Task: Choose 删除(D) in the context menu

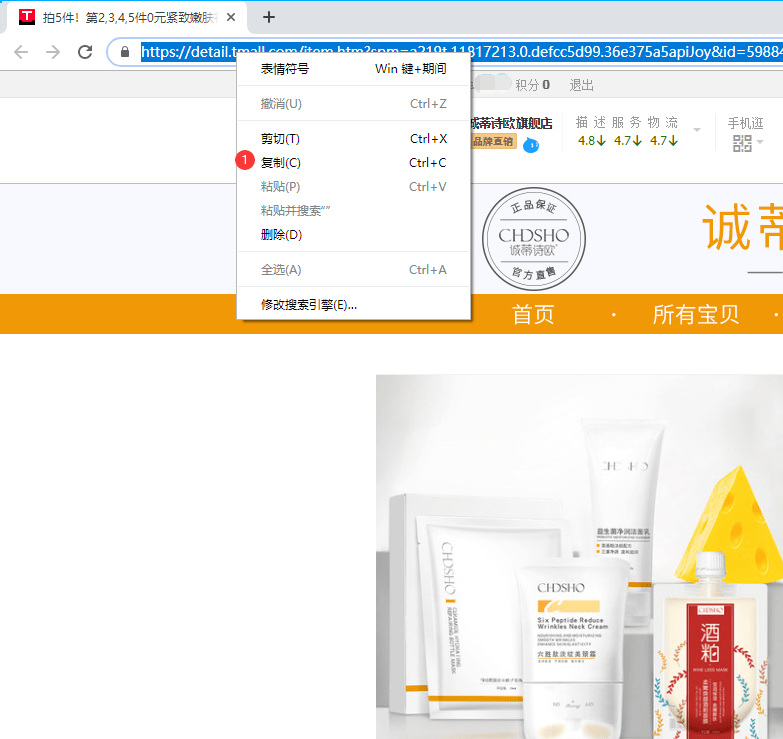Action: point(354,235)
